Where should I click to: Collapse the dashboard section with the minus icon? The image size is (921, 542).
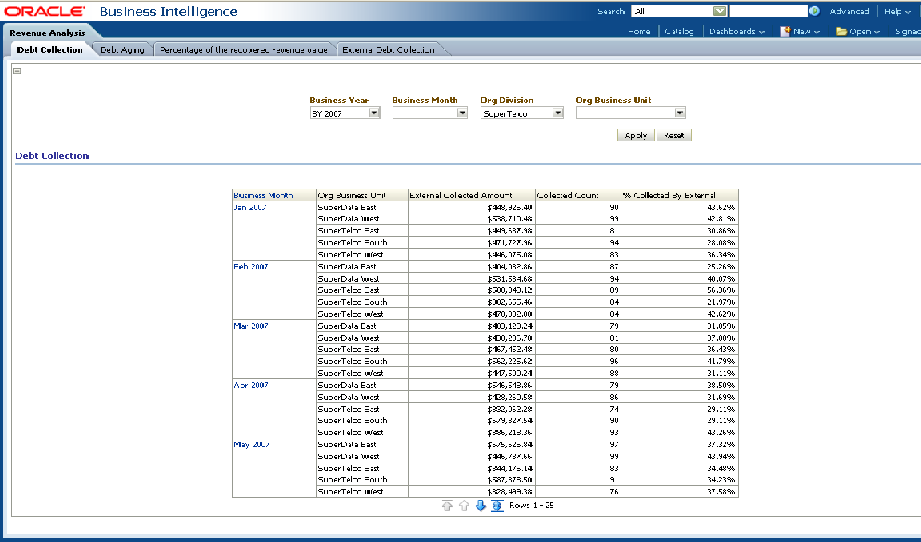pos(17,70)
